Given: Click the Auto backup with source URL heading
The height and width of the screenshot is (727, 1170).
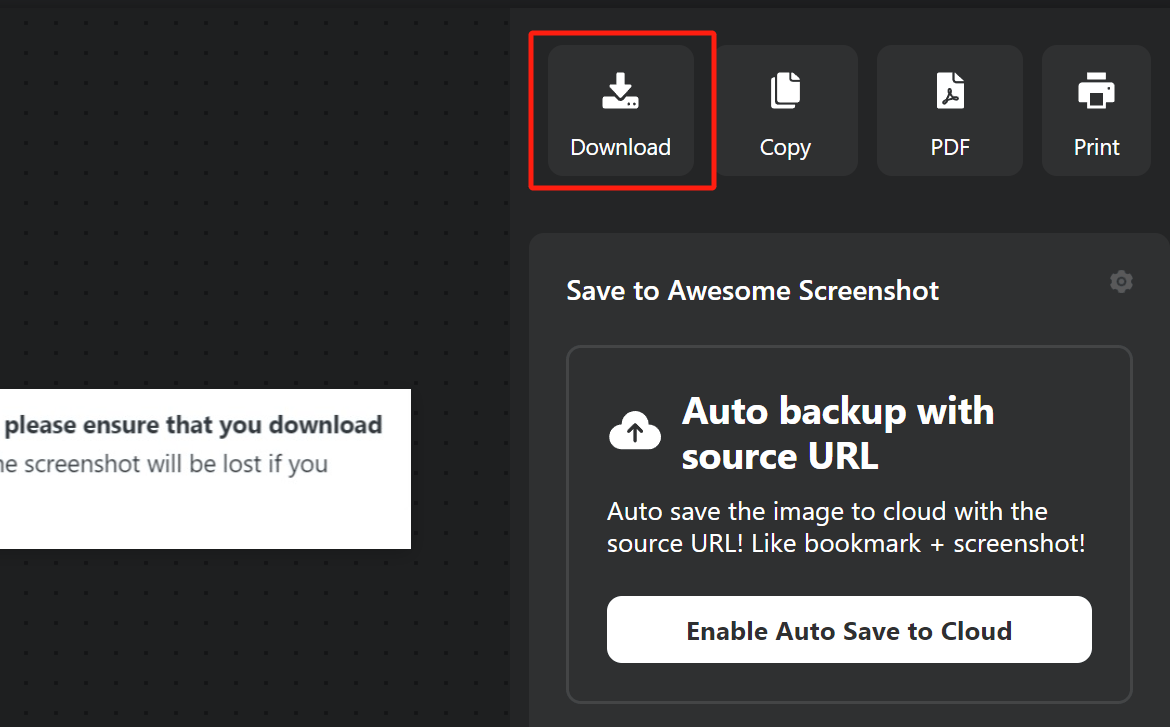Looking at the screenshot, I should (x=838, y=433).
